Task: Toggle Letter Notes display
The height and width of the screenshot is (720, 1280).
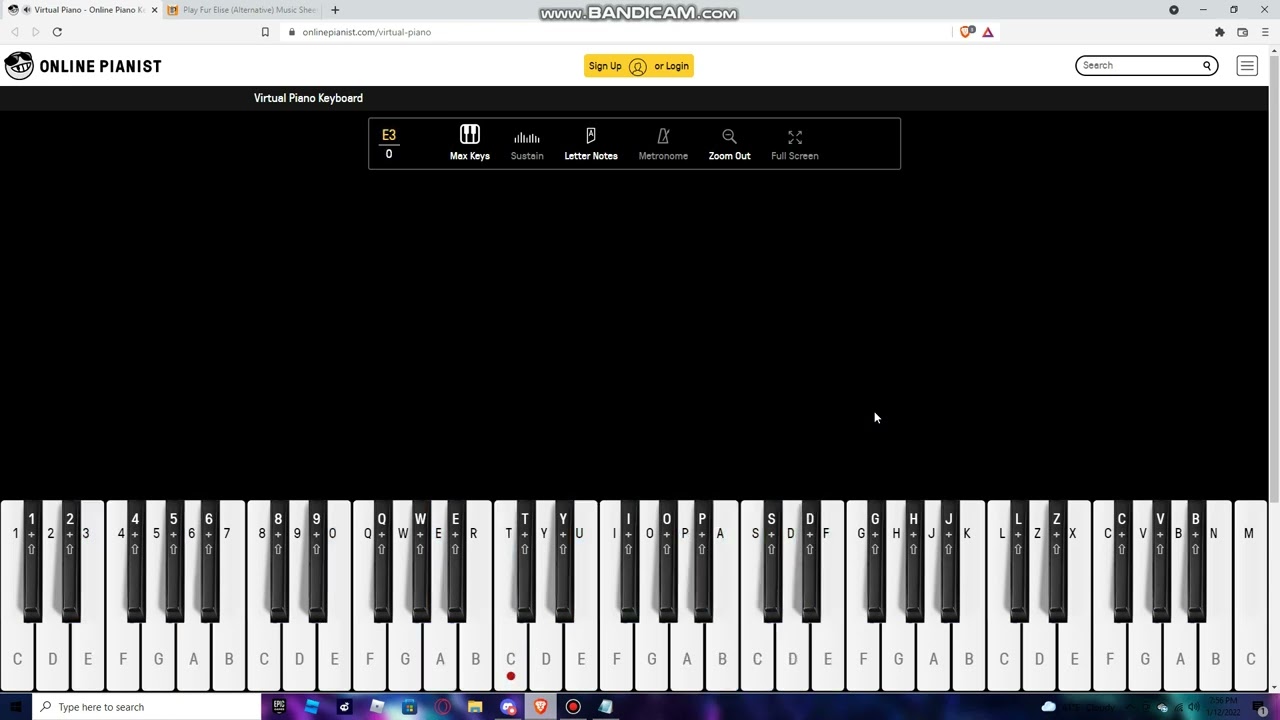Action: pyautogui.click(x=591, y=143)
